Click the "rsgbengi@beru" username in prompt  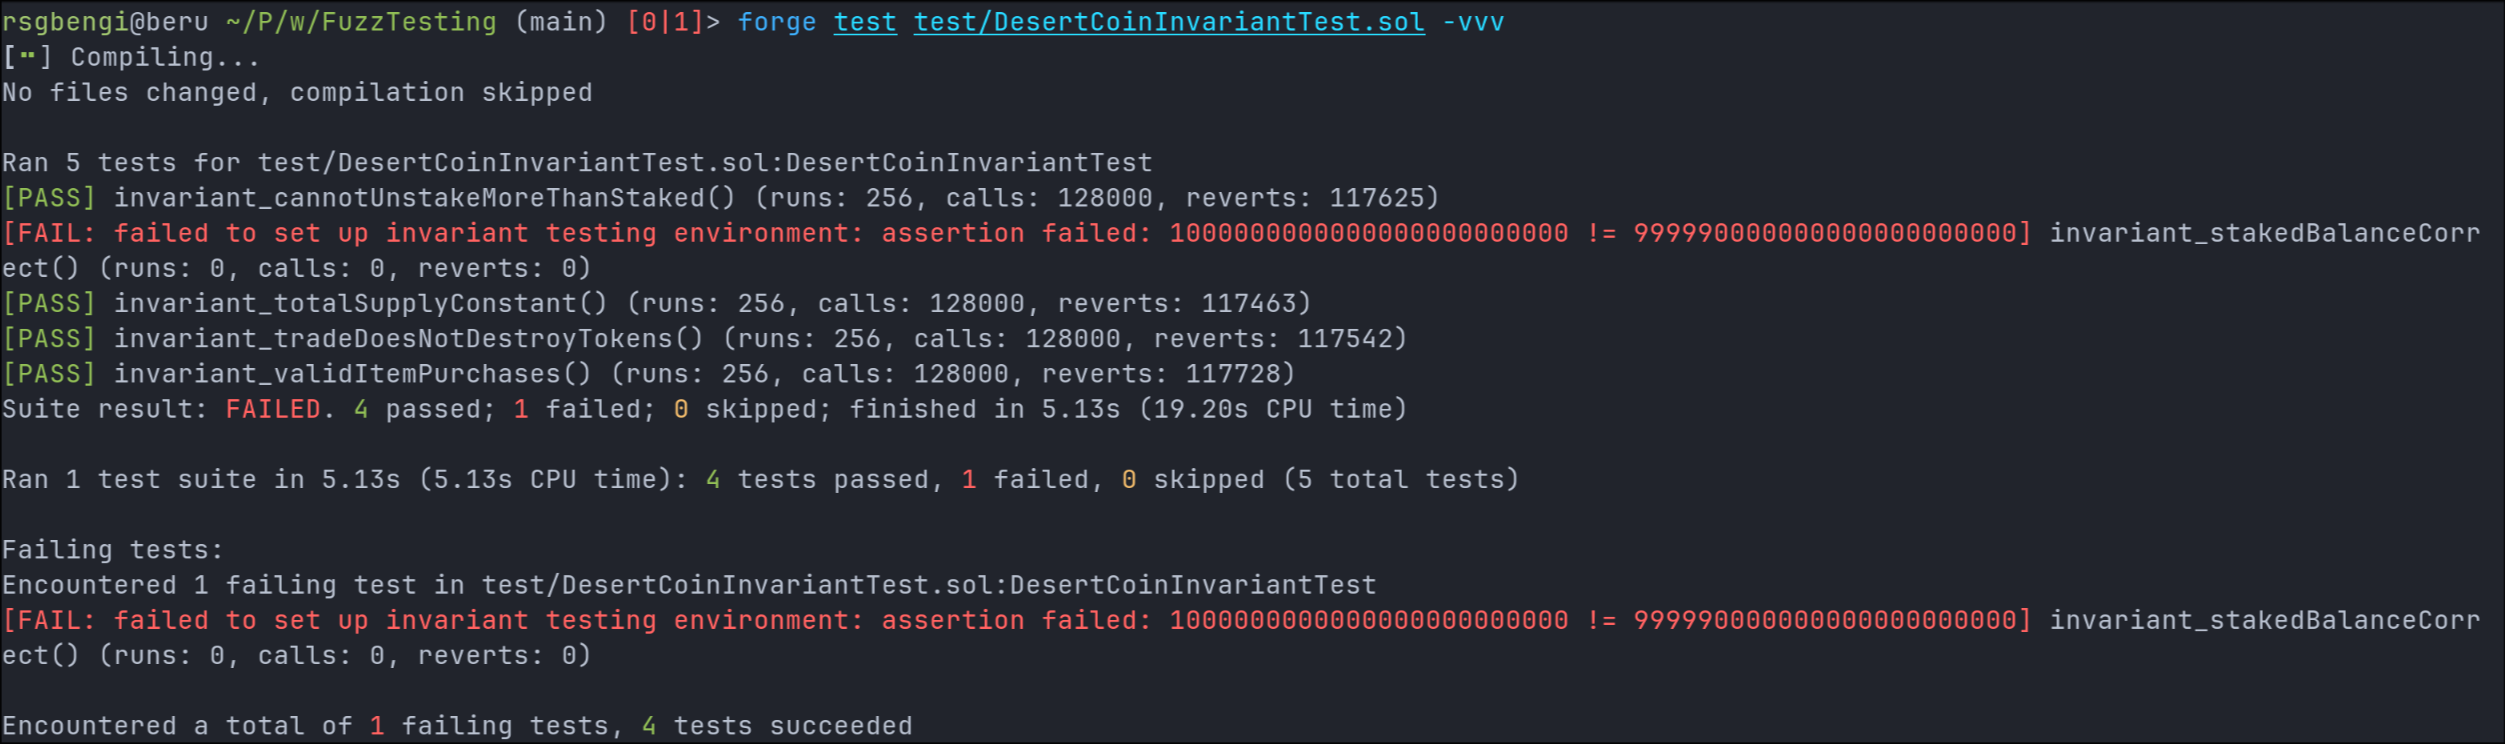point(105,22)
